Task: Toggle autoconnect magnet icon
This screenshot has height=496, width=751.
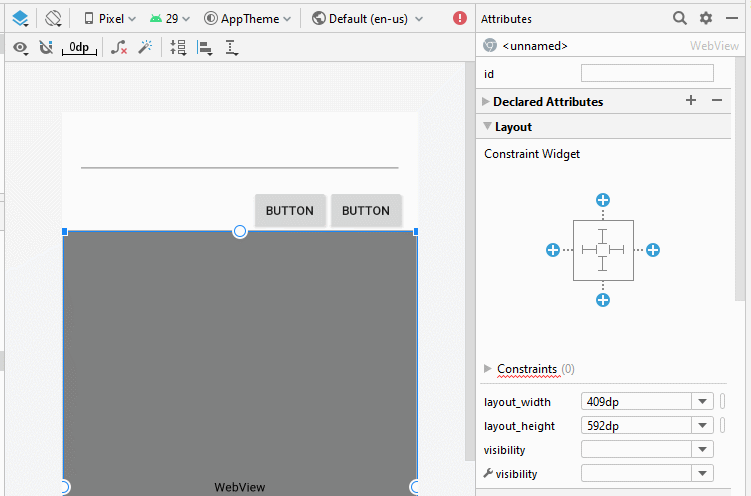Action: (x=46, y=47)
